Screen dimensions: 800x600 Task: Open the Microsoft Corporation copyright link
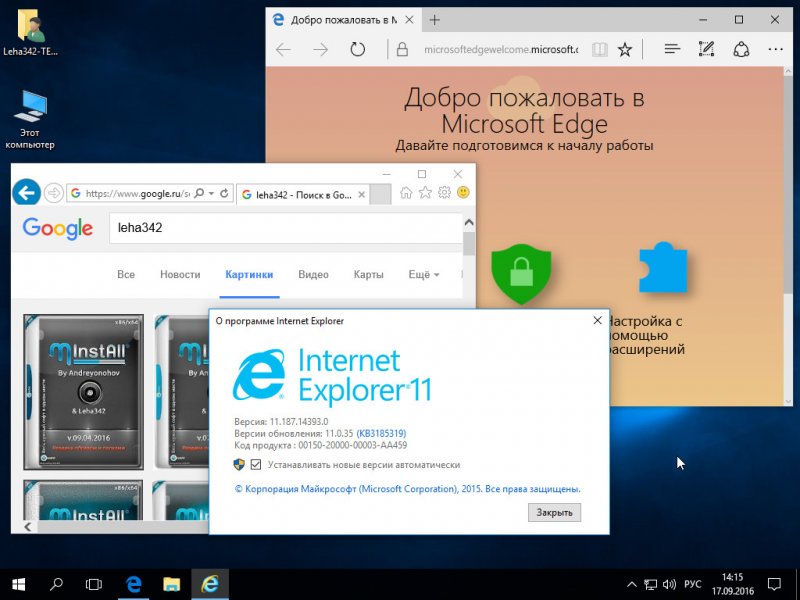tap(407, 489)
